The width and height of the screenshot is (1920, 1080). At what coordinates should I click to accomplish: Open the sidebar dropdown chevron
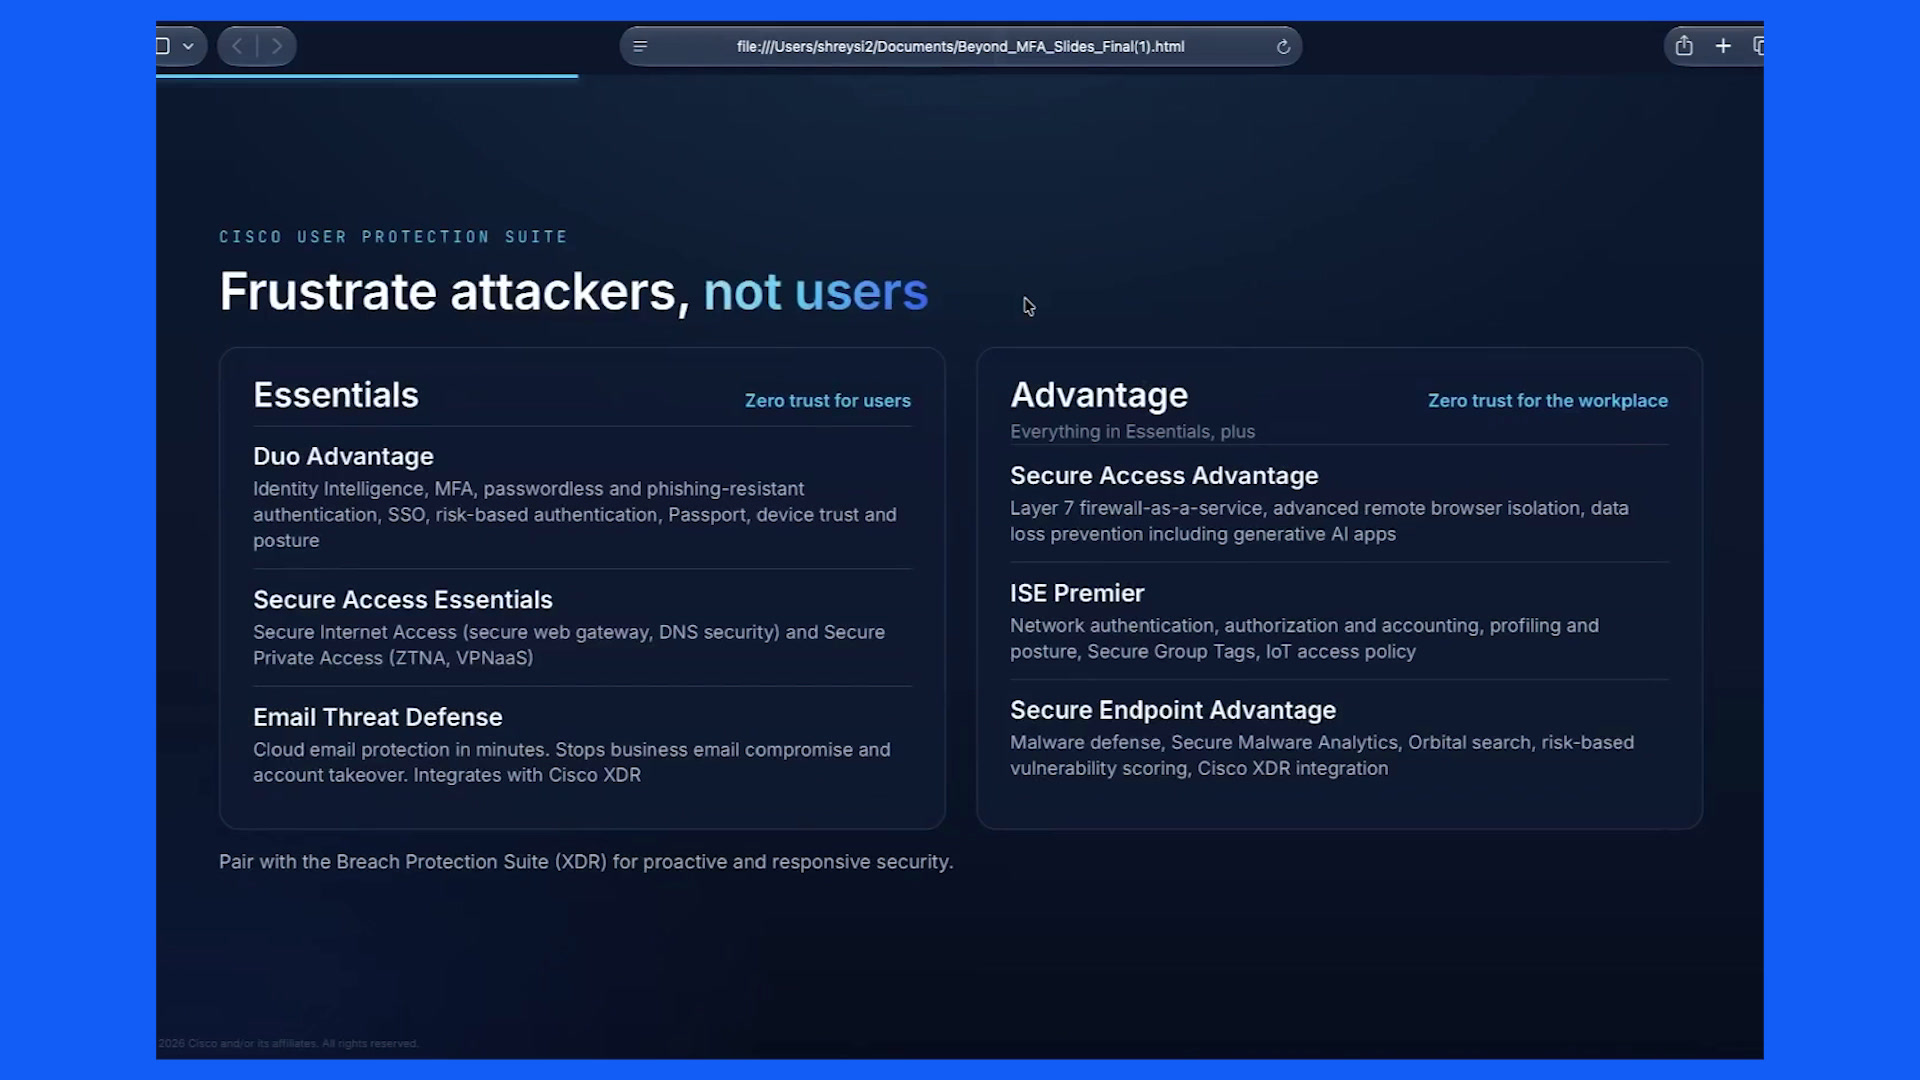click(188, 46)
